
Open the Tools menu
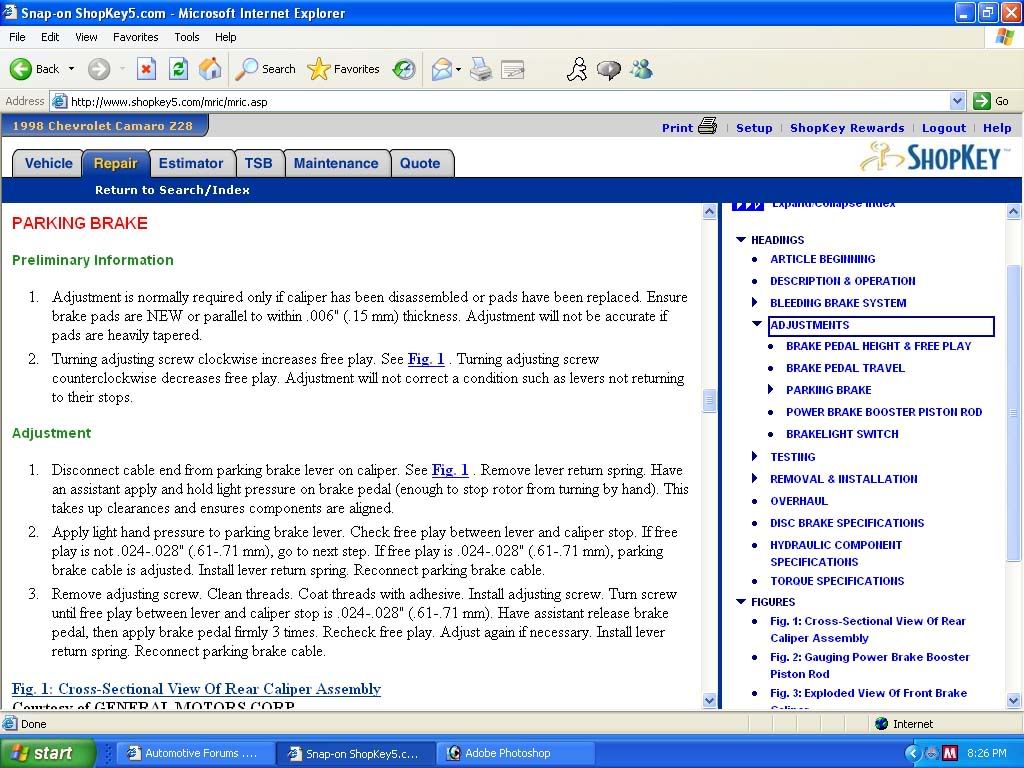[187, 37]
